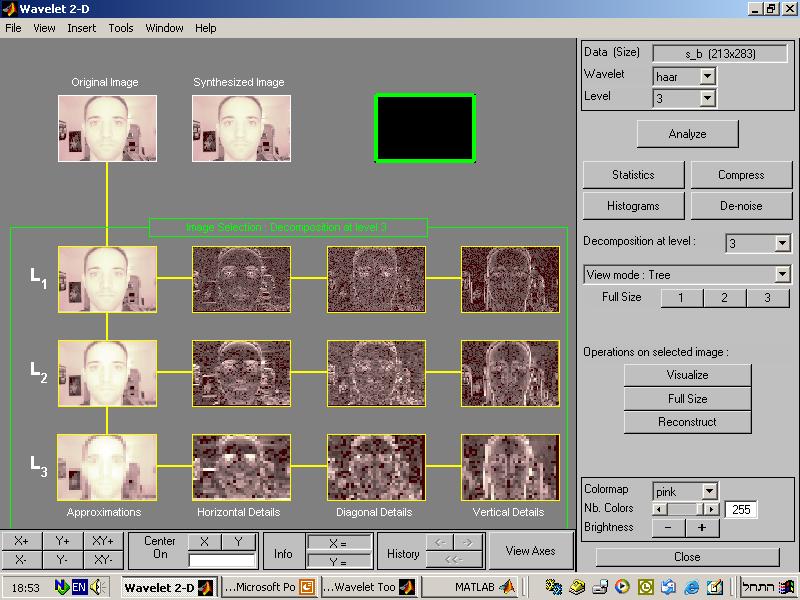
Task: Click the Hebrew Start button
Action: pyautogui.click(x=767, y=587)
